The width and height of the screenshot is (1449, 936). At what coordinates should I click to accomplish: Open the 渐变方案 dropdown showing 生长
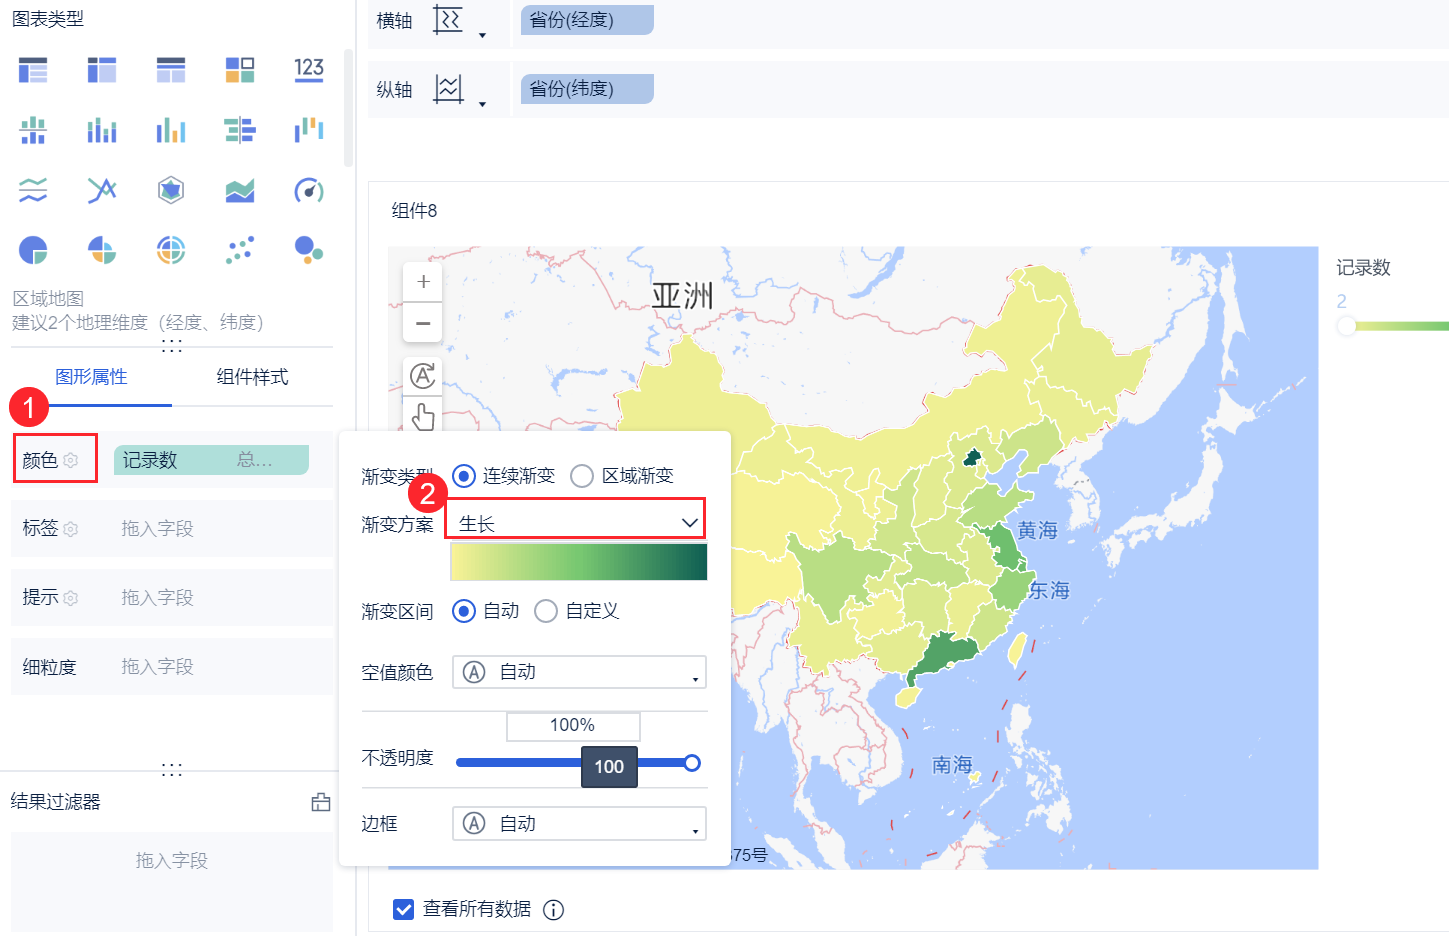coord(576,521)
